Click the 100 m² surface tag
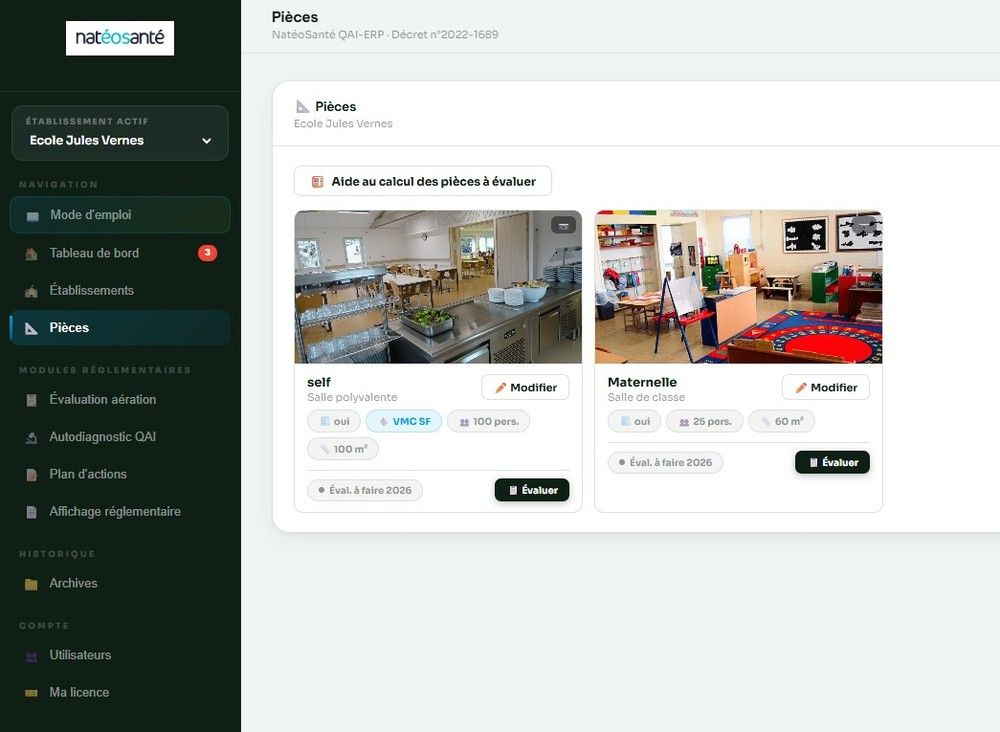This screenshot has width=1000, height=732. (343, 449)
